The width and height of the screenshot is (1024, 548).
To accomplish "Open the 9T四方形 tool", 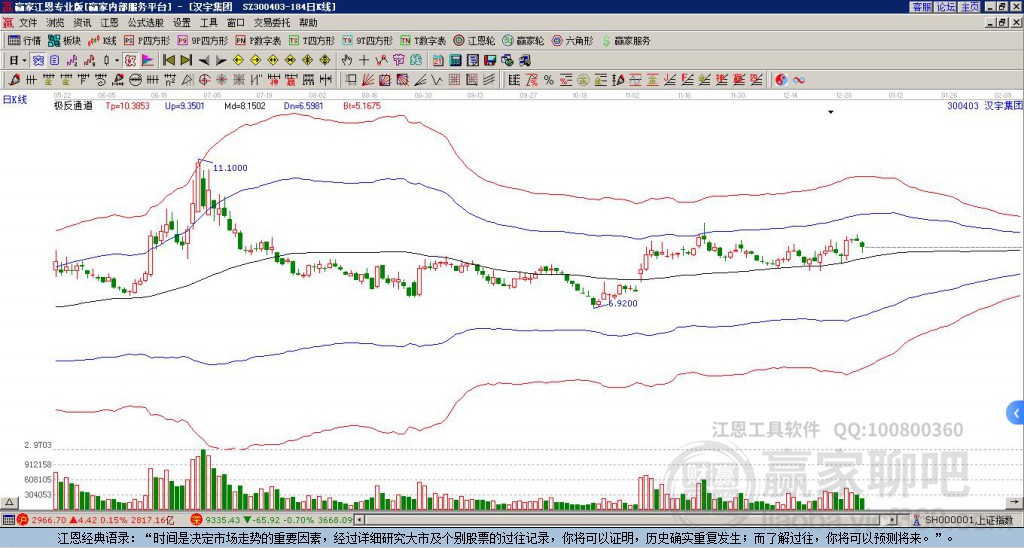I will pos(368,40).
